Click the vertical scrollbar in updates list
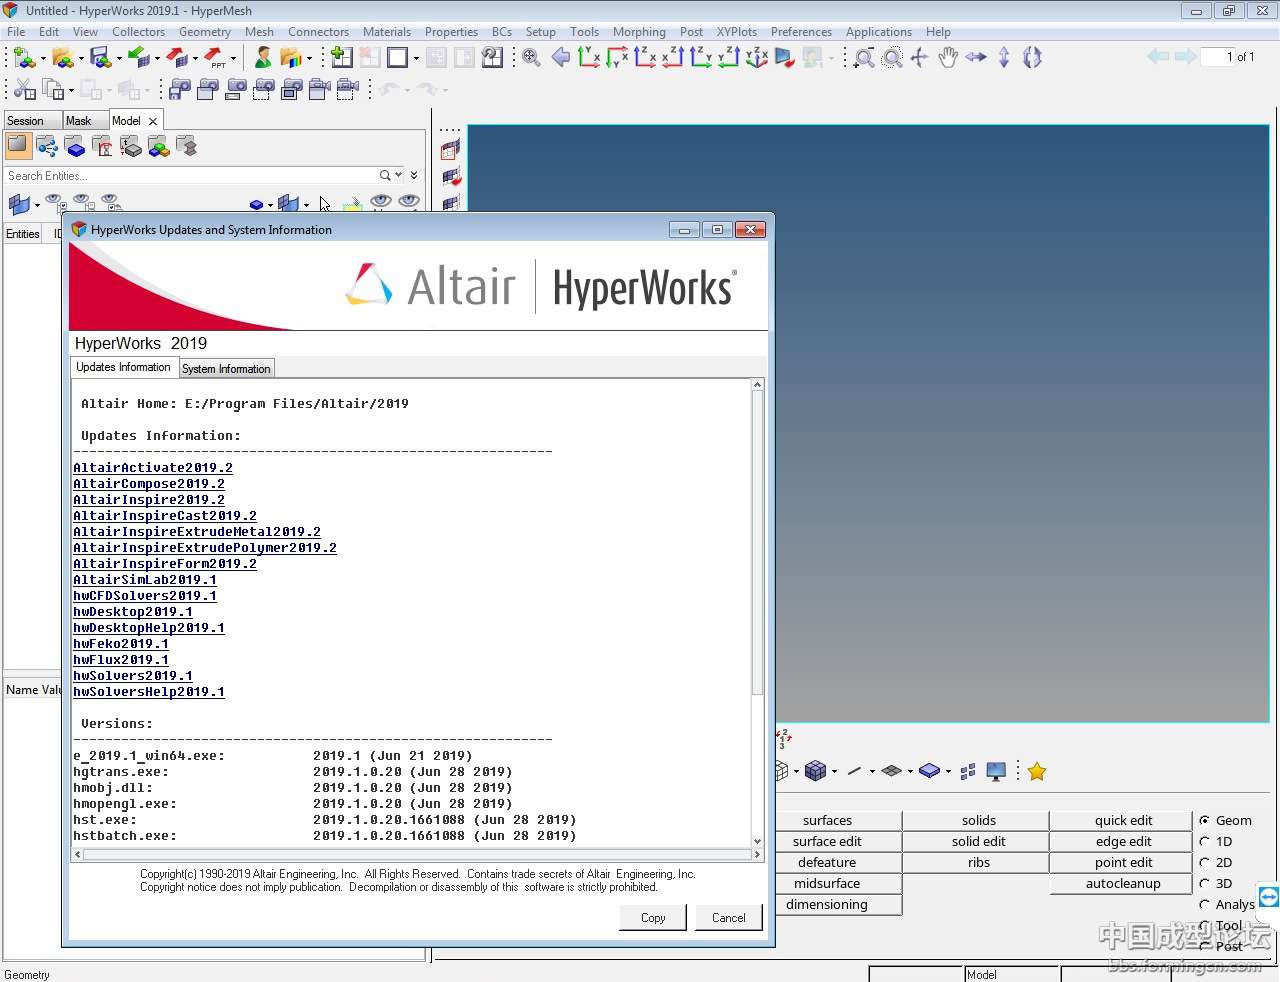Viewport: 1280px width, 982px height. coord(757,540)
